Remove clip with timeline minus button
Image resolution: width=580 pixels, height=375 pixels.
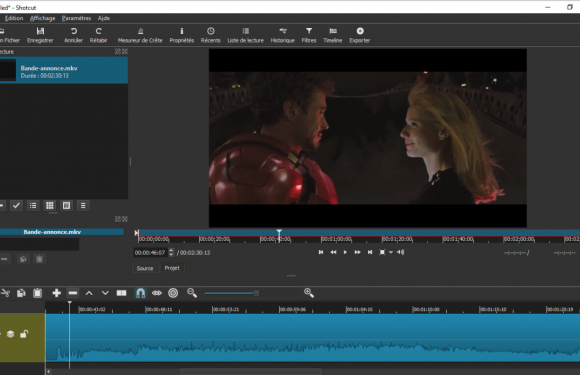click(x=73, y=293)
